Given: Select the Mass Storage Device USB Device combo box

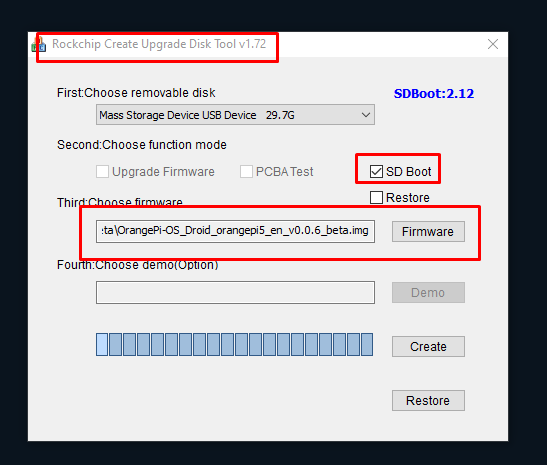Looking at the screenshot, I should pos(235,115).
